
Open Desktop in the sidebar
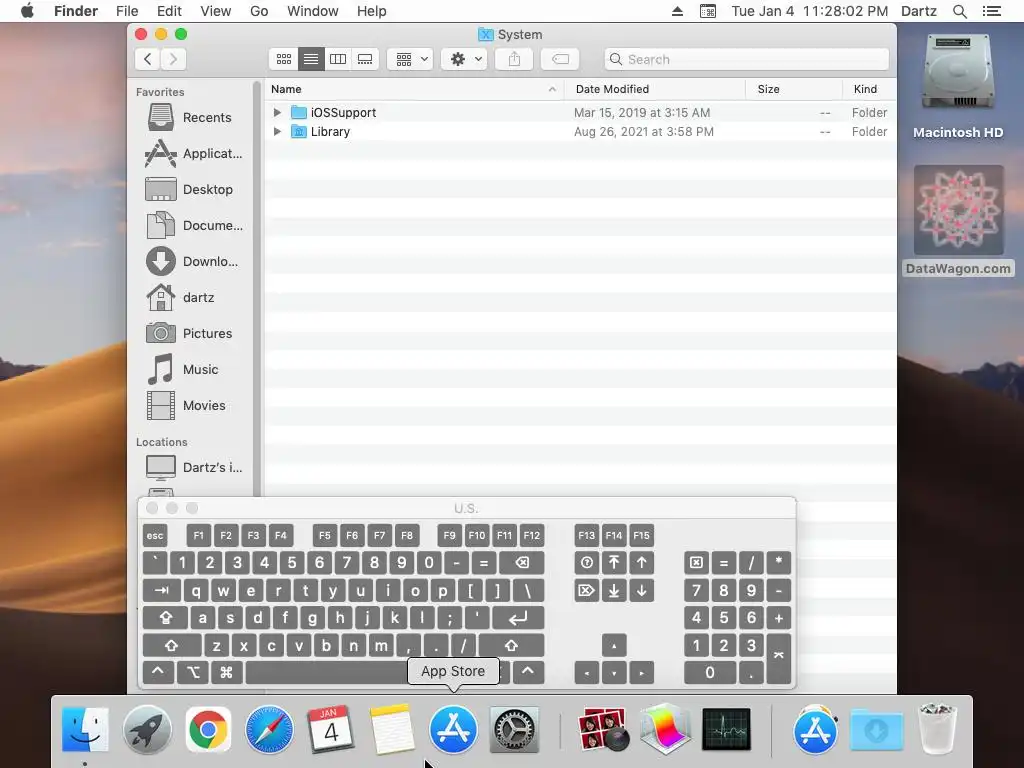(191, 189)
